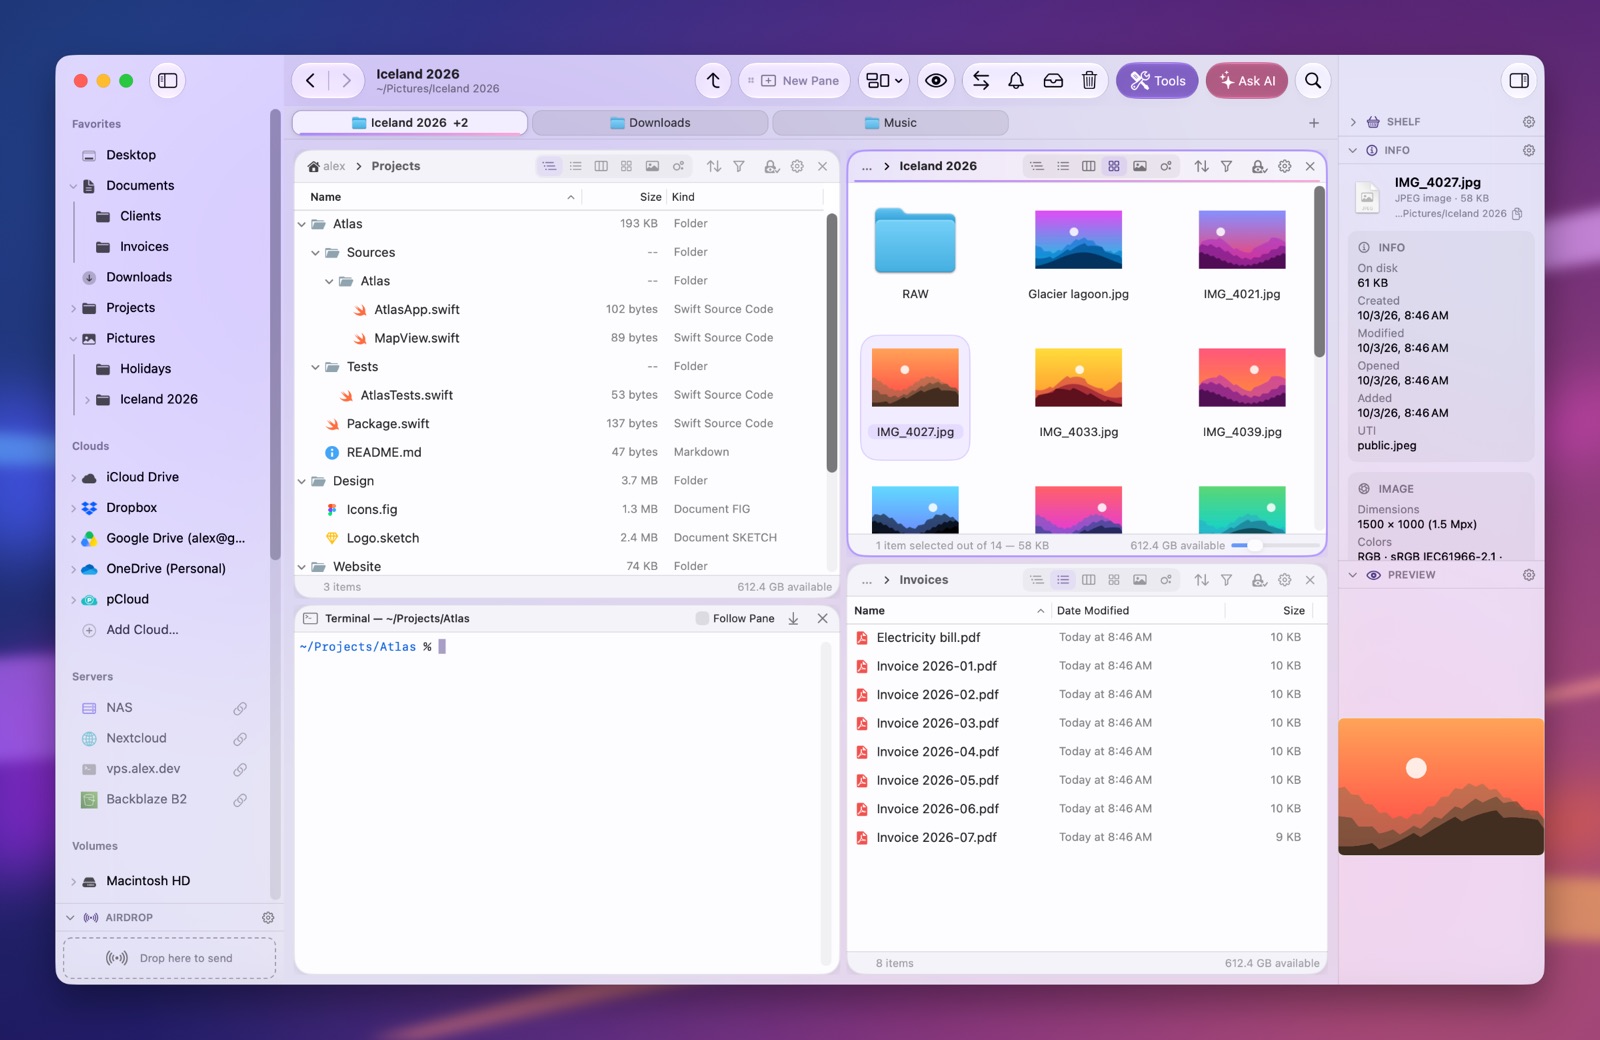Screen dimensions: 1600x1040
Task: Switch to the Downloads tab
Action: [650, 123]
